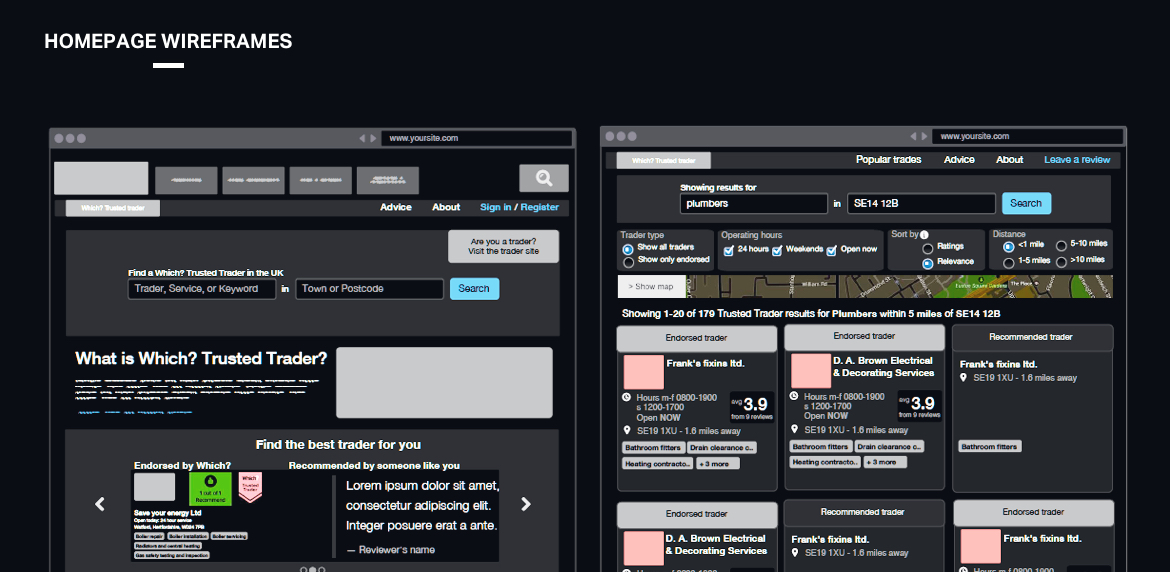
Task: Uncheck the 24 hours checkbox
Action: point(729,250)
